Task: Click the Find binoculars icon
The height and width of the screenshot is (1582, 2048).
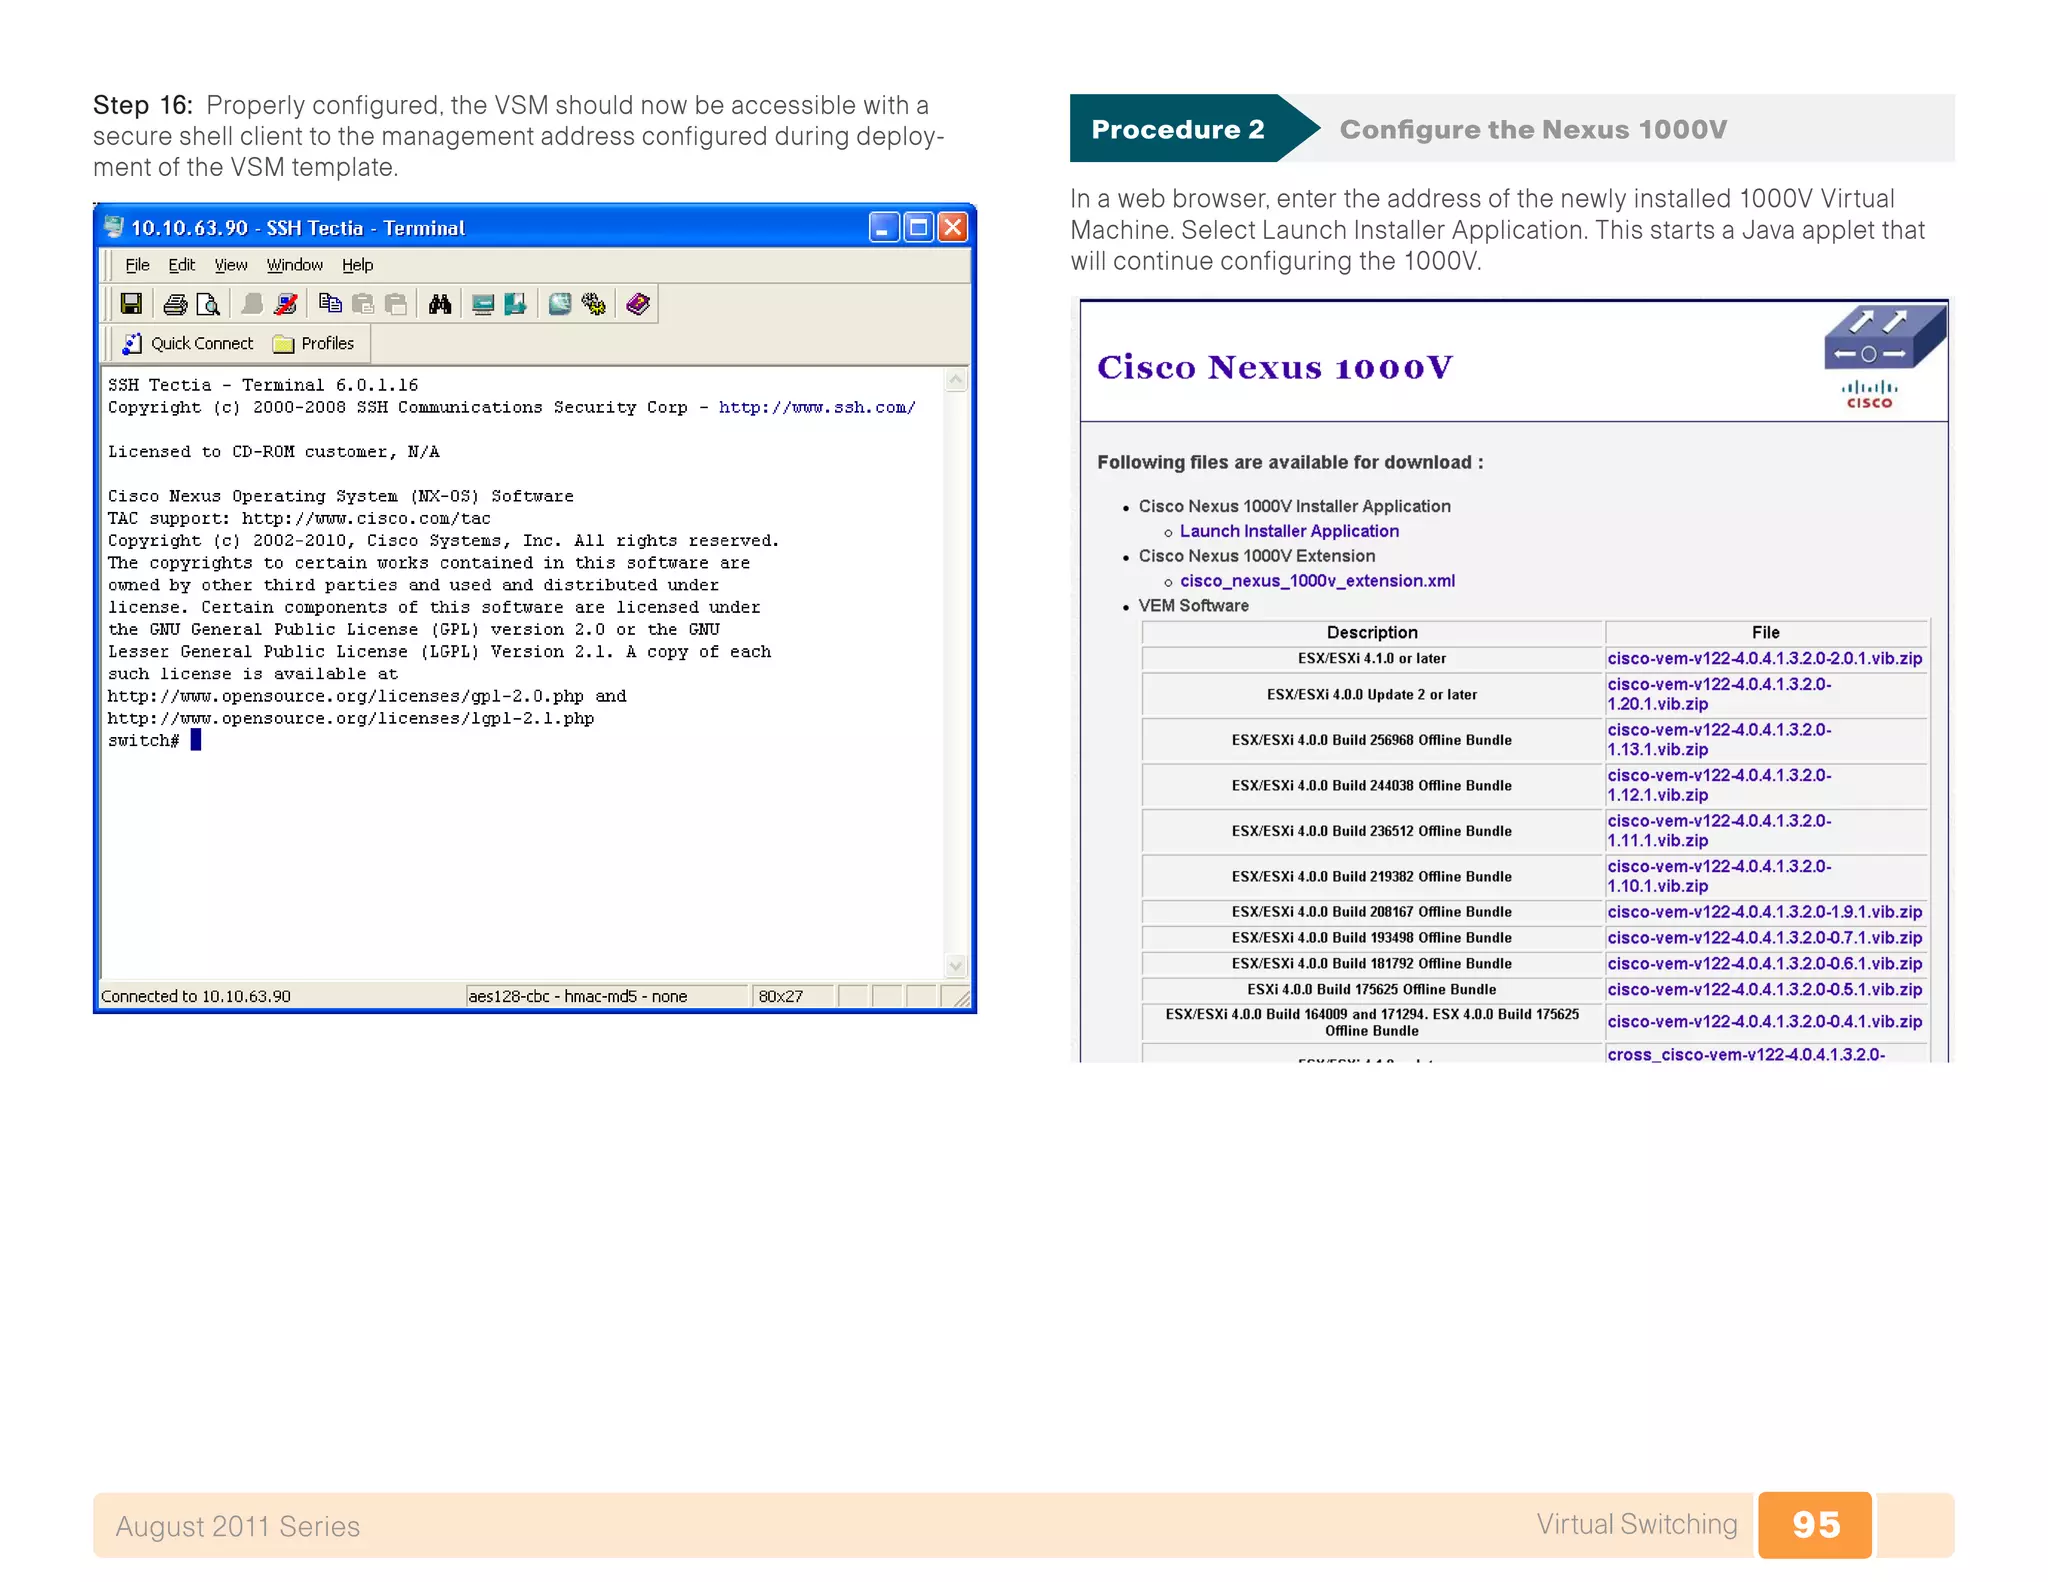Action: 440,304
